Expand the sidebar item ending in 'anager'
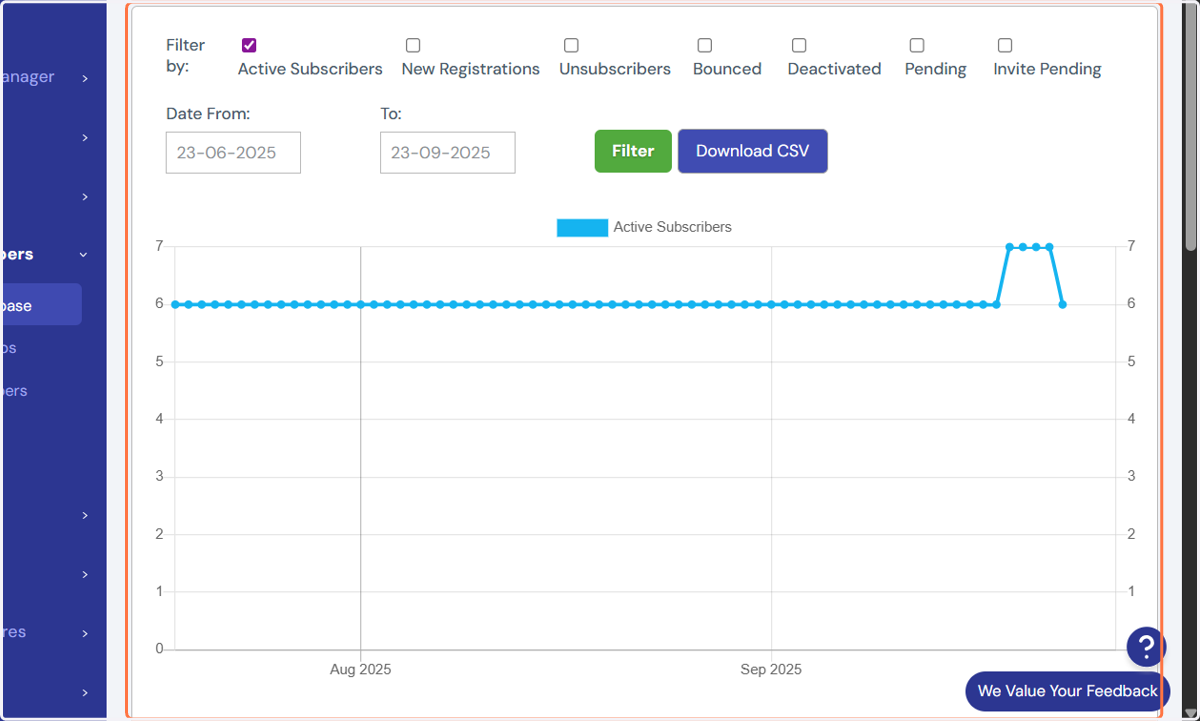 (85, 78)
